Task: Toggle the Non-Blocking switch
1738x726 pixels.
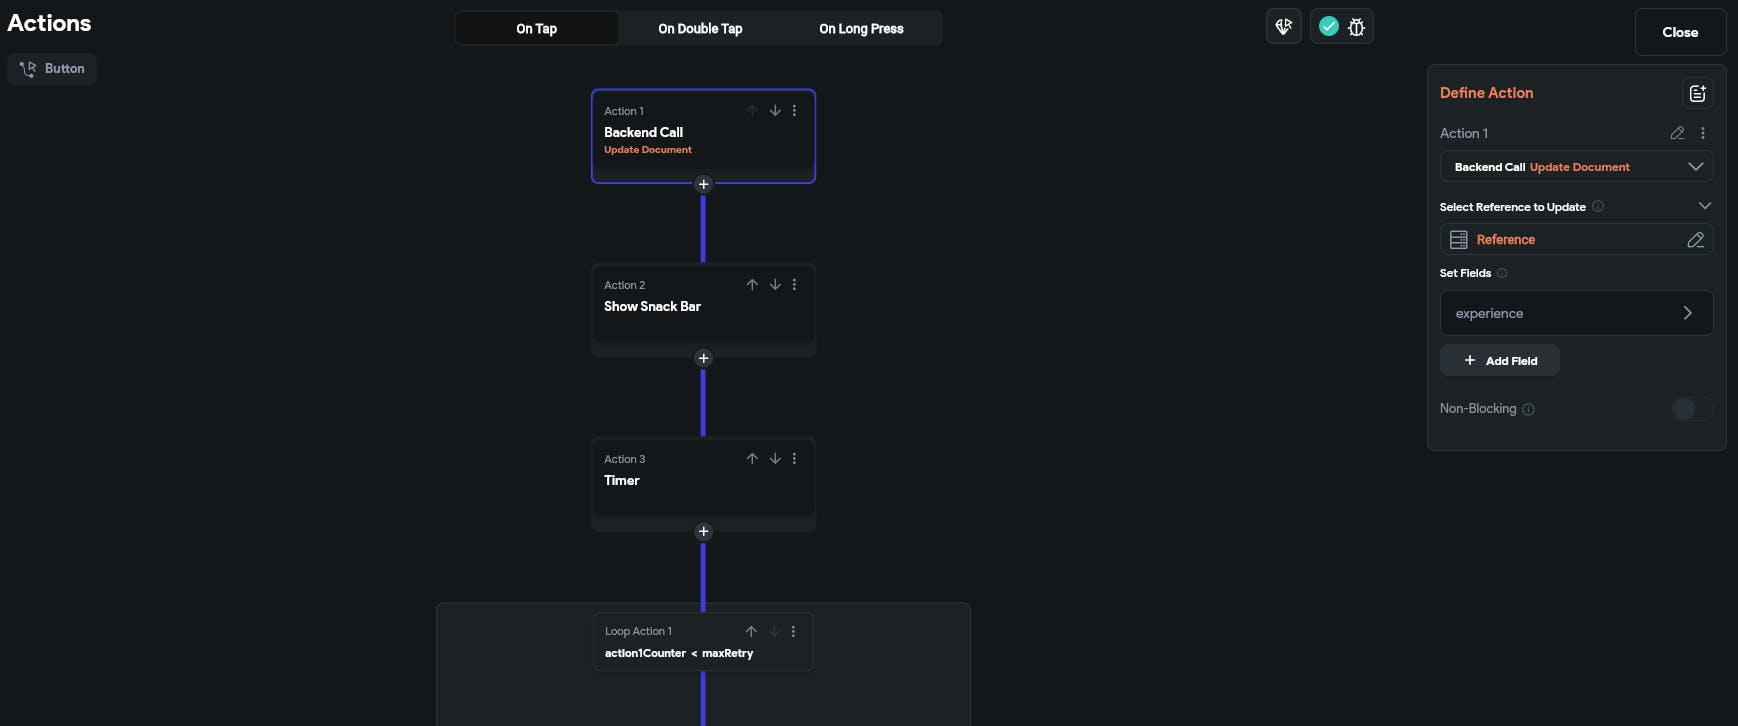Action: coord(1692,409)
